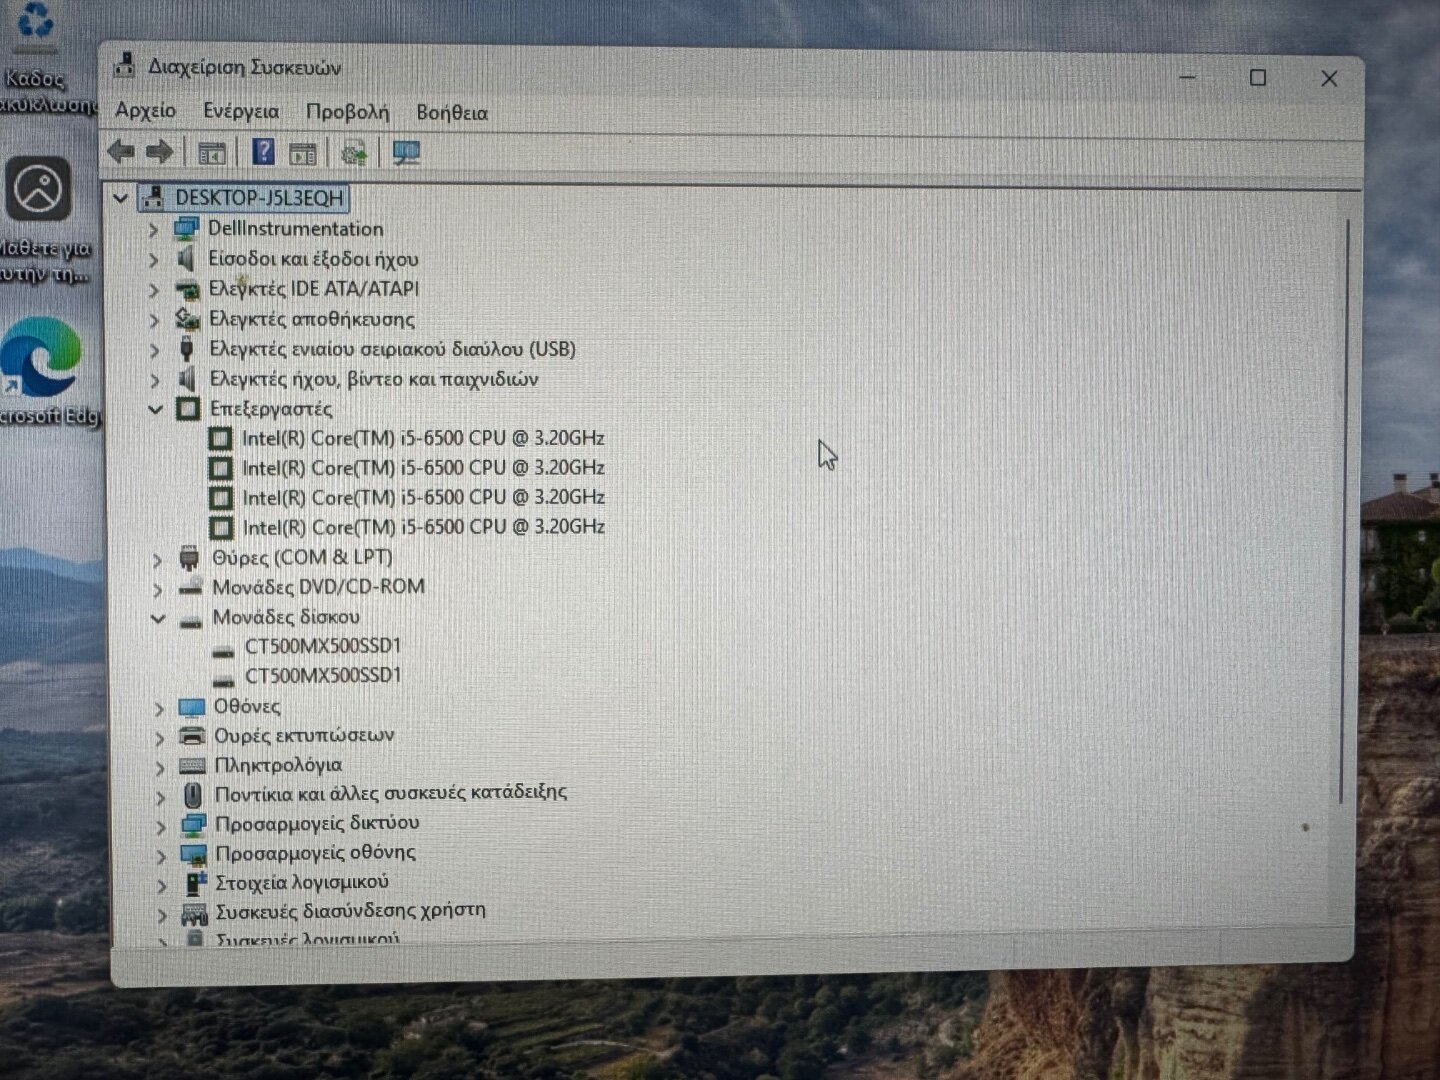Screen dimensions: 1440x1080
Task: Select Πληκτρολόγια label
Action: (x=278, y=766)
